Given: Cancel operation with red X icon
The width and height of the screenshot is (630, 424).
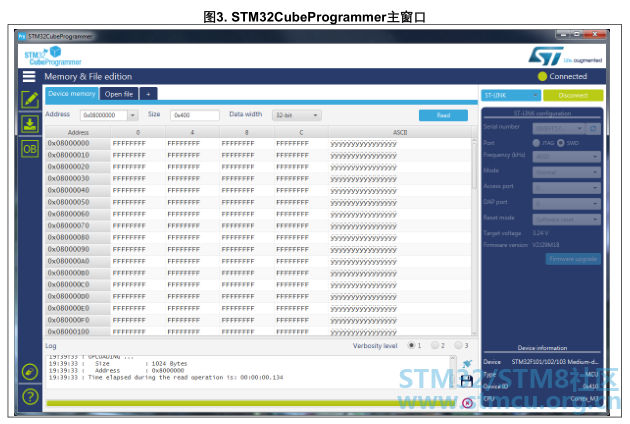Looking at the screenshot, I should pos(467,403).
